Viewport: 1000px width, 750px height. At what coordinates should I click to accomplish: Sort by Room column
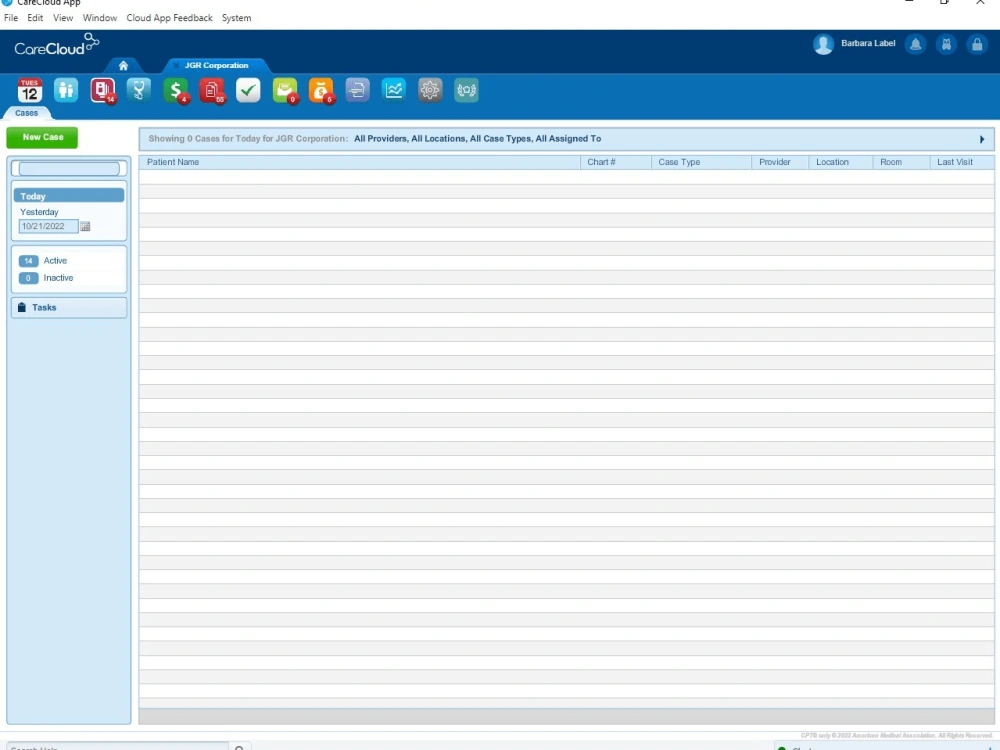(x=901, y=162)
